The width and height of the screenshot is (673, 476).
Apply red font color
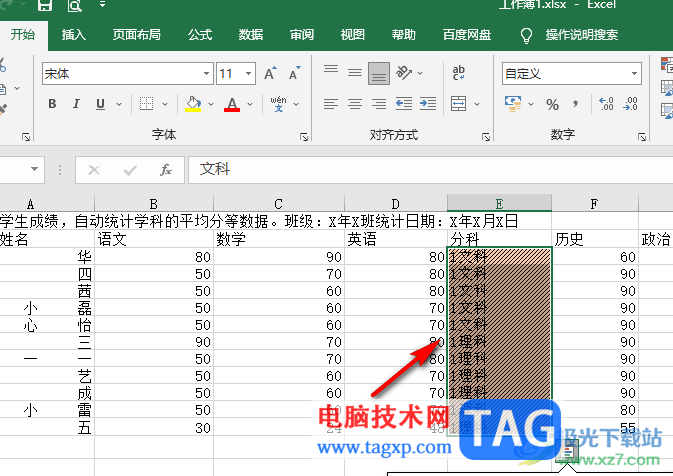click(x=232, y=104)
